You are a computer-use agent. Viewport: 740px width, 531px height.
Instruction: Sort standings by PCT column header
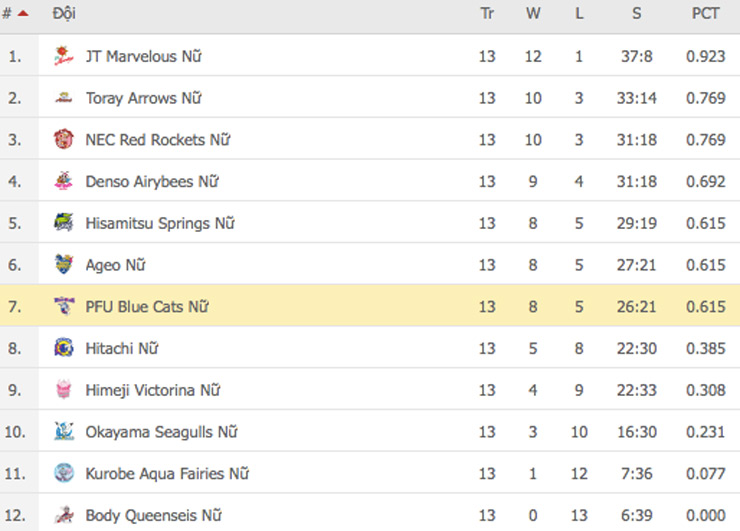pyautogui.click(x=706, y=14)
